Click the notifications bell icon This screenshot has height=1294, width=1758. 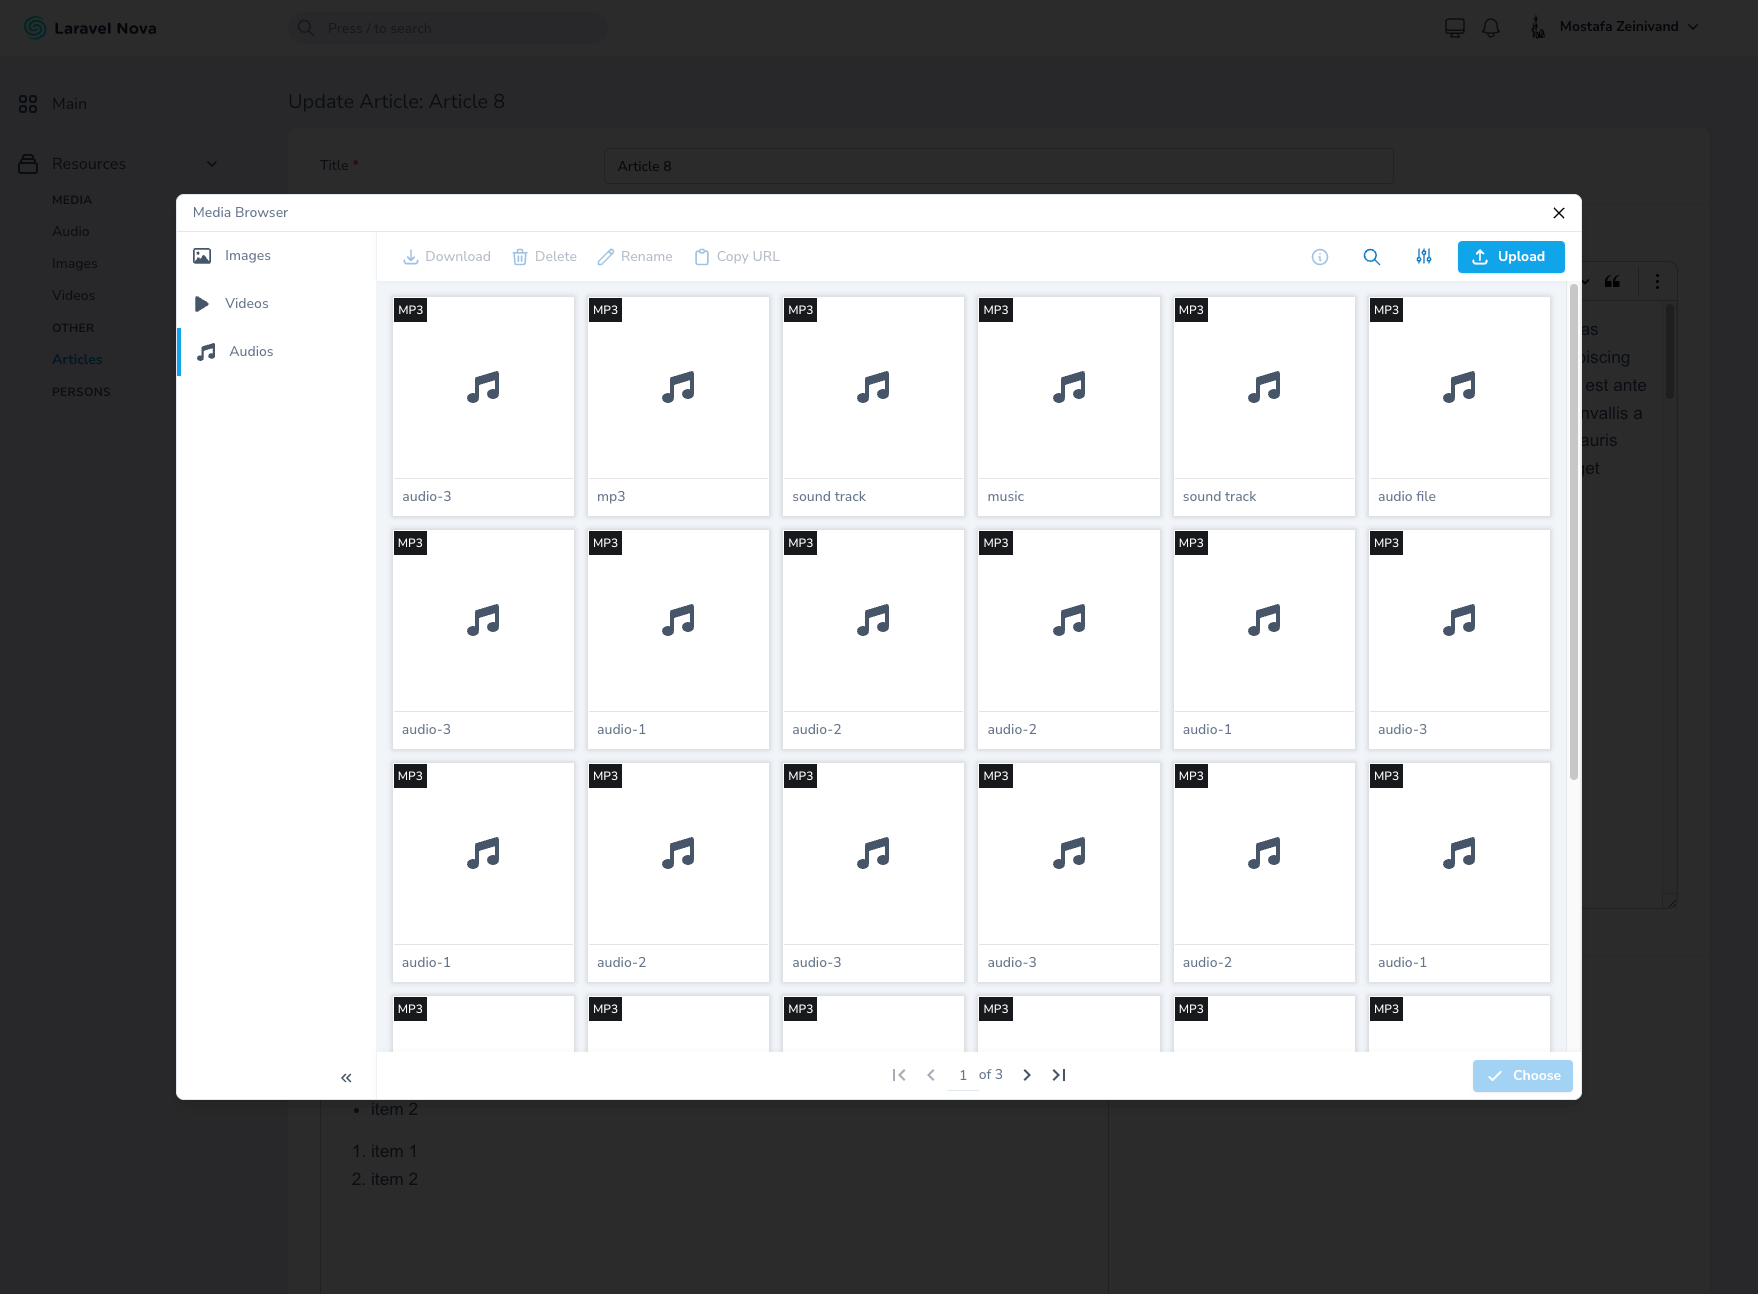(1491, 28)
